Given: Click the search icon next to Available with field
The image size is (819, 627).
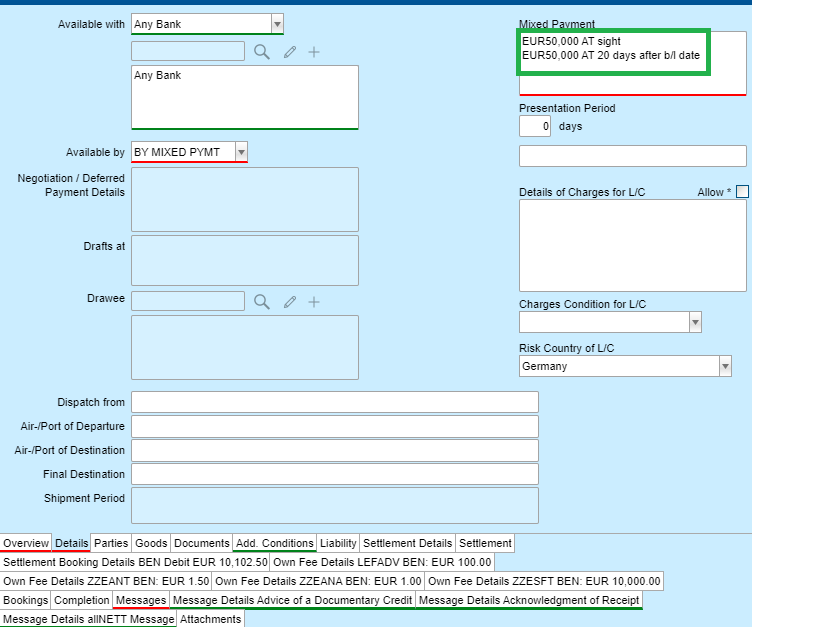Looking at the screenshot, I should coord(262,52).
